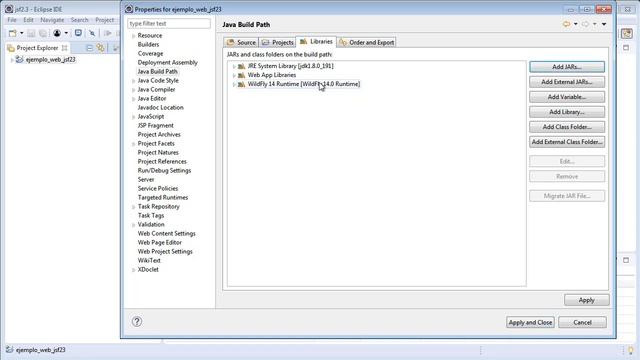Click Add Class Folder... button

[567, 127]
